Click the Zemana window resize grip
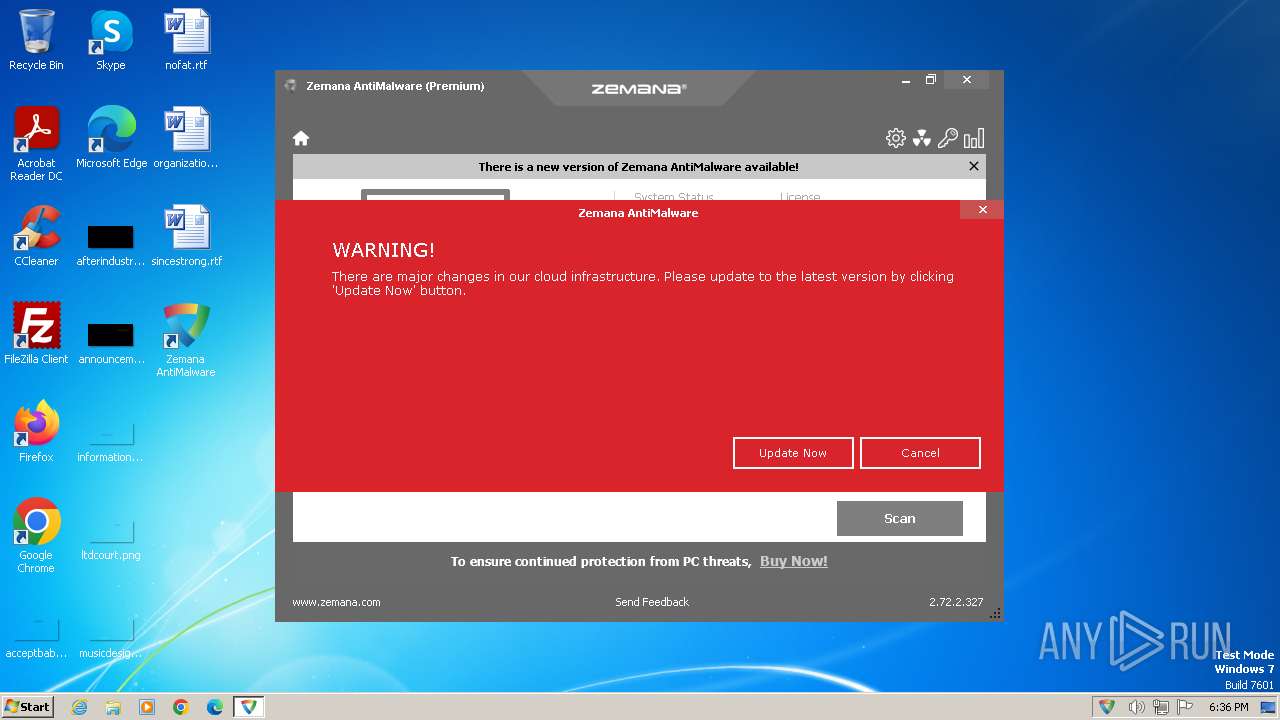1280x720 pixels. [x=995, y=614]
